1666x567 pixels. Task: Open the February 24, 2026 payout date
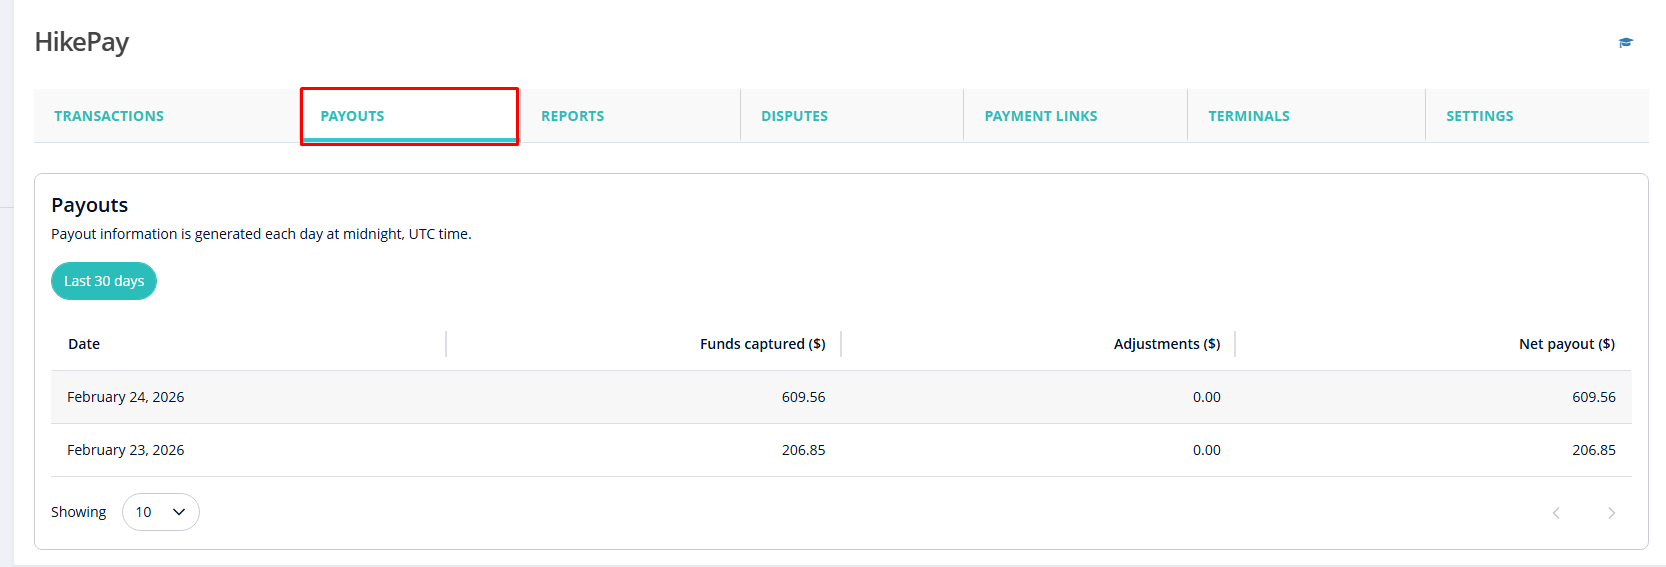(x=126, y=397)
